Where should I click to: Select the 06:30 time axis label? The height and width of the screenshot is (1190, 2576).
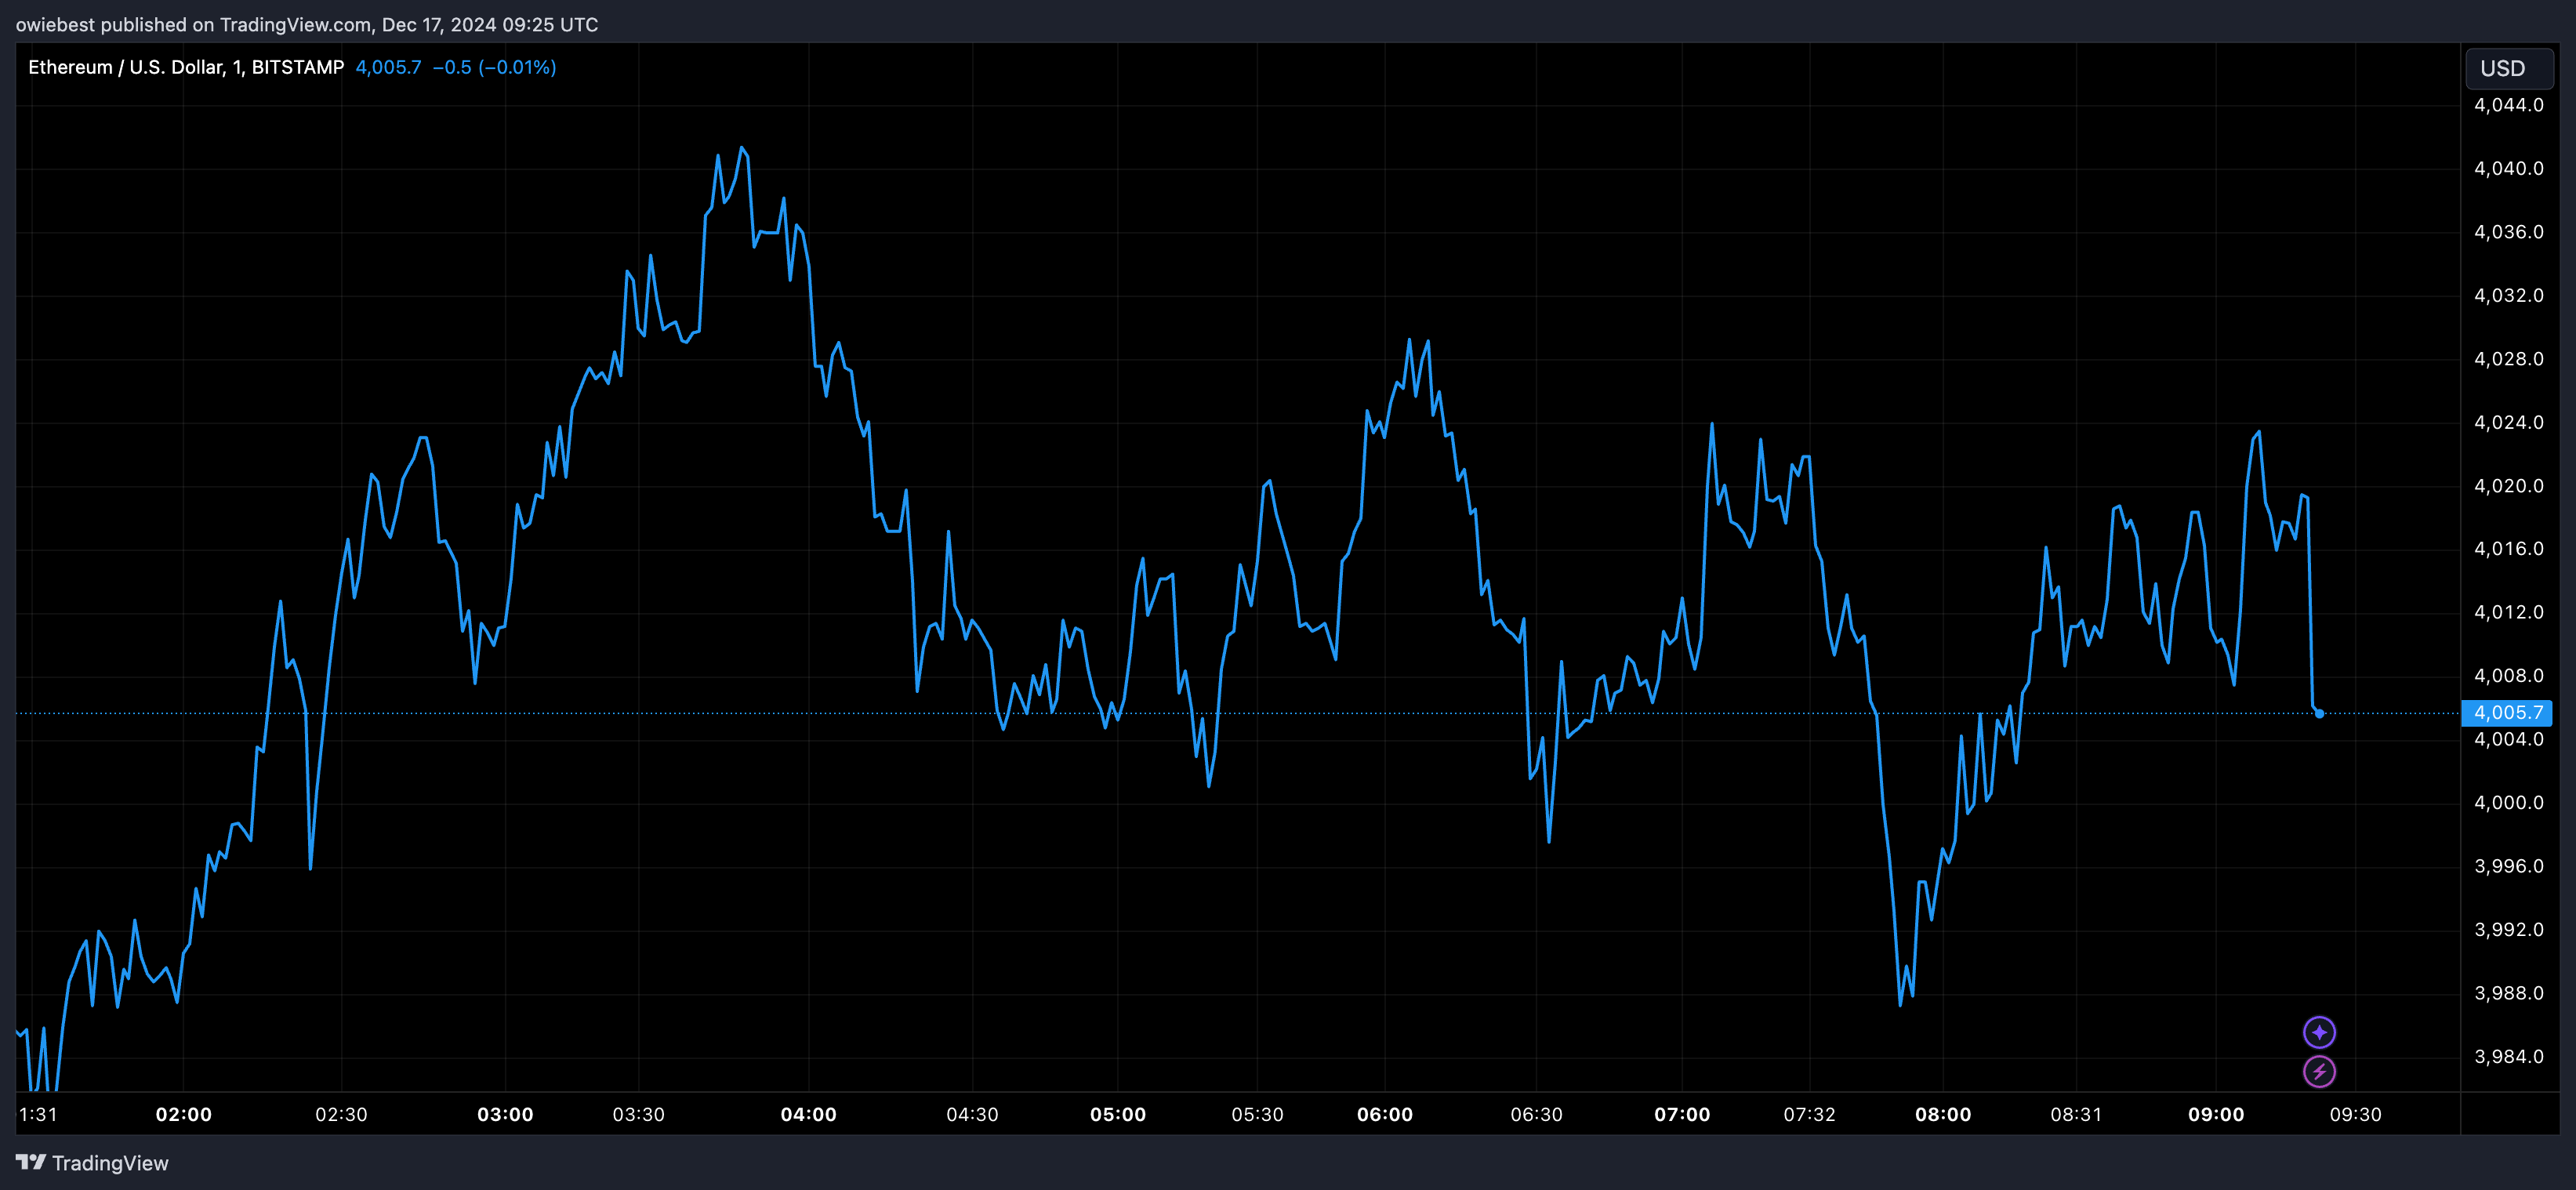(1536, 1114)
